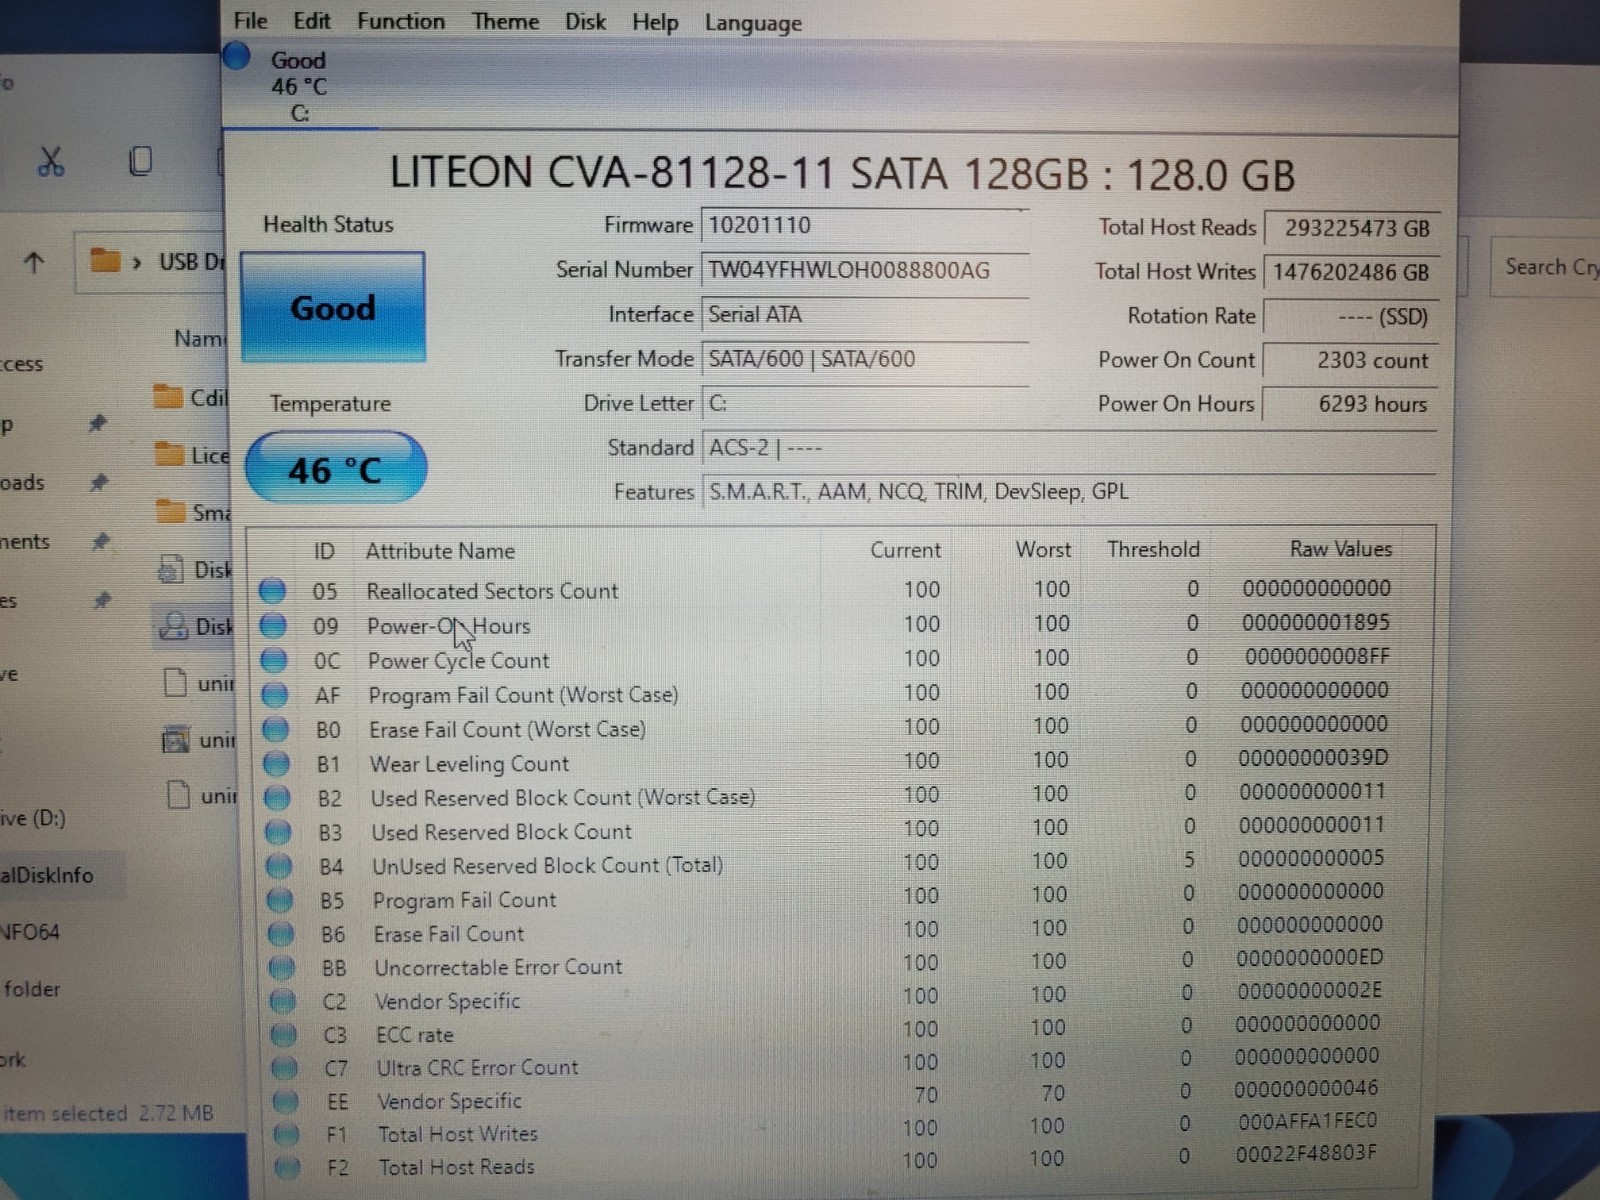Open the Edit menu
Screen dimensions: 1600x1200
(312, 21)
